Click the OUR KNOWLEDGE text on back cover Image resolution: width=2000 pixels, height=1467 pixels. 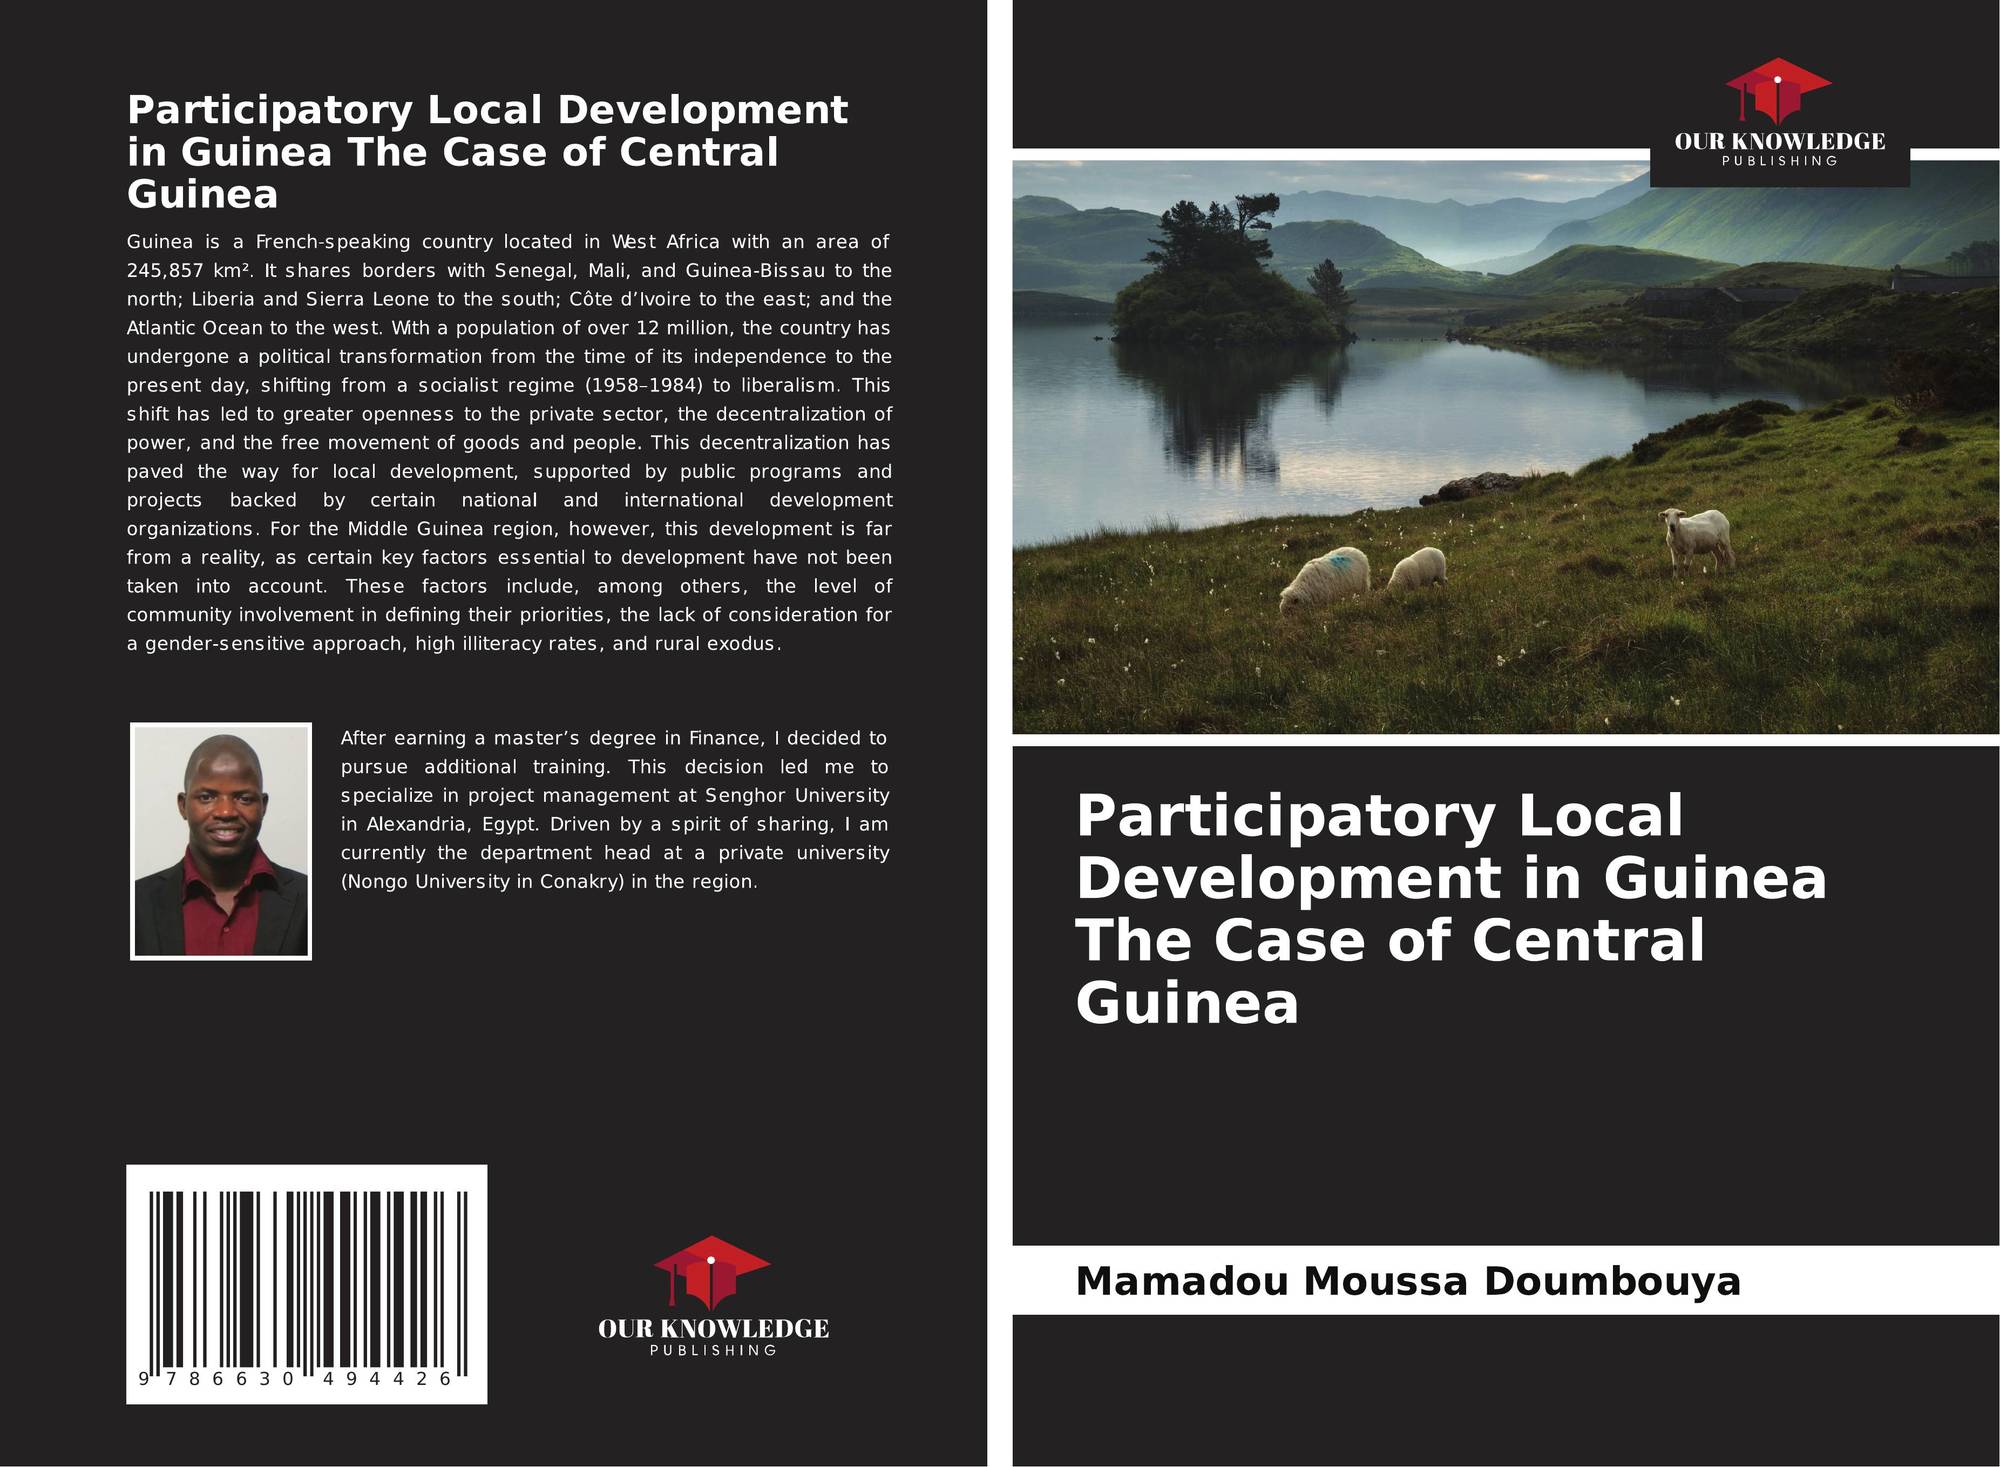[713, 1329]
